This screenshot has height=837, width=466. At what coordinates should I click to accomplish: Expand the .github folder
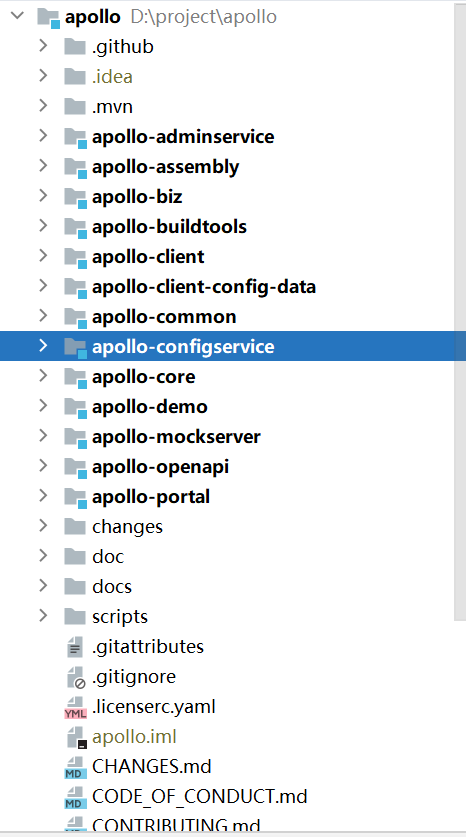(43, 46)
